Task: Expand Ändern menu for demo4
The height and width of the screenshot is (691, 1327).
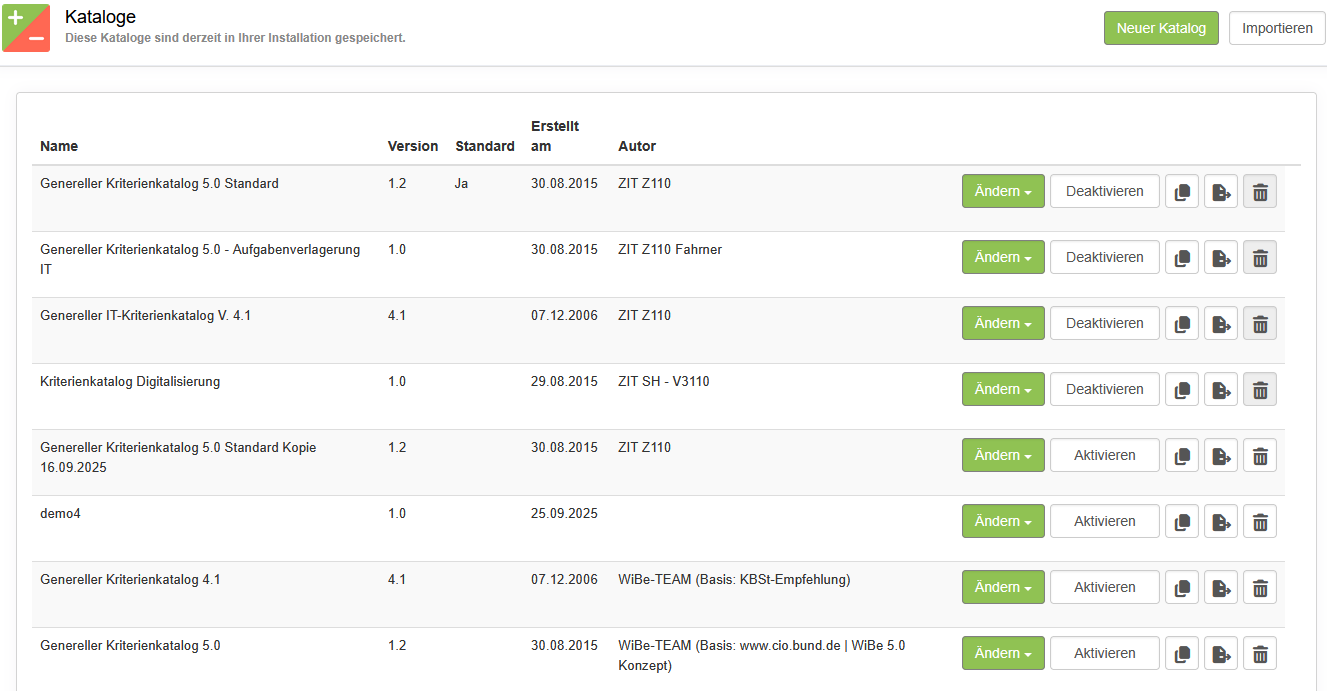Action: (x=1002, y=522)
